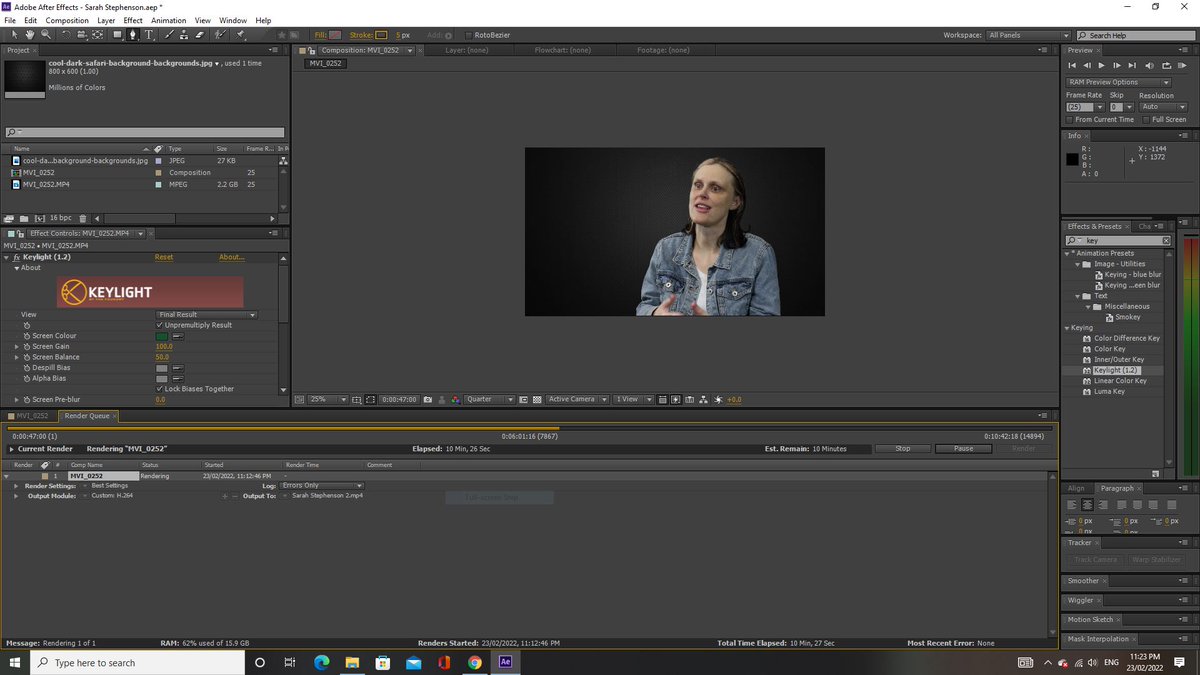1200x675 pixels.
Task: Select the Clone Stamp tool
Action: pos(184,34)
